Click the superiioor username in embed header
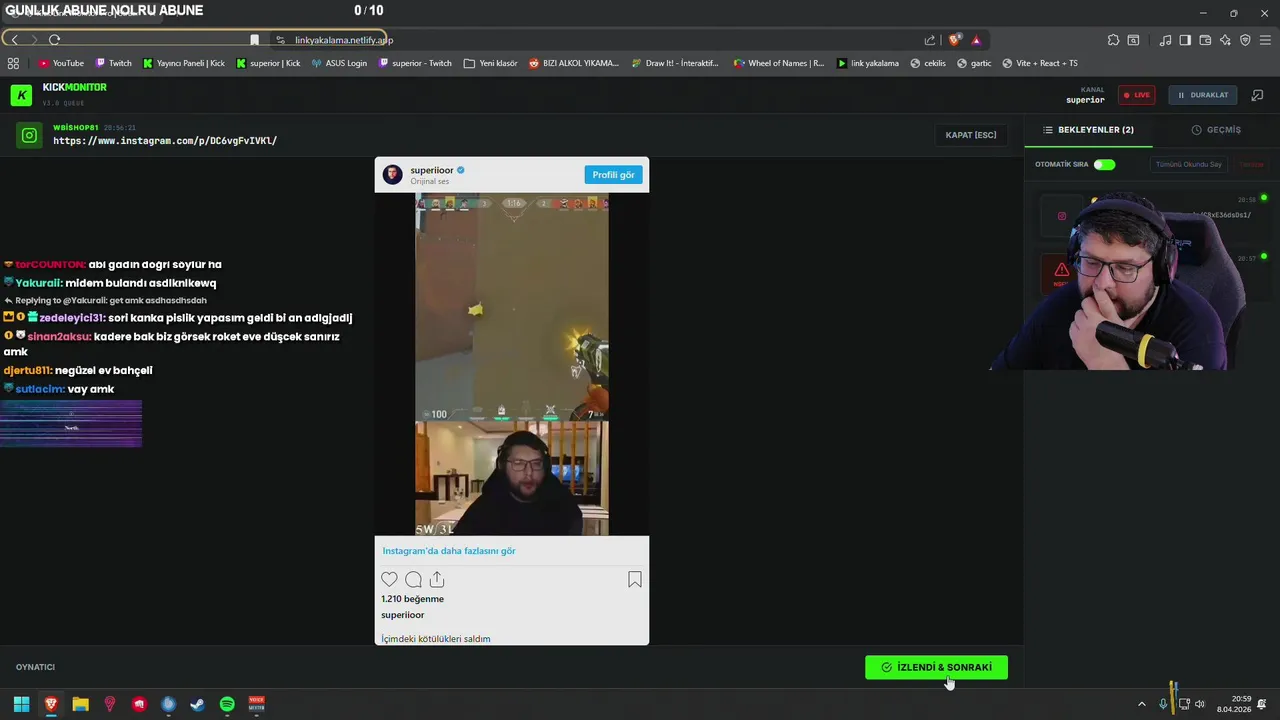The height and width of the screenshot is (720, 1280). pyautogui.click(x=432, y=170)
